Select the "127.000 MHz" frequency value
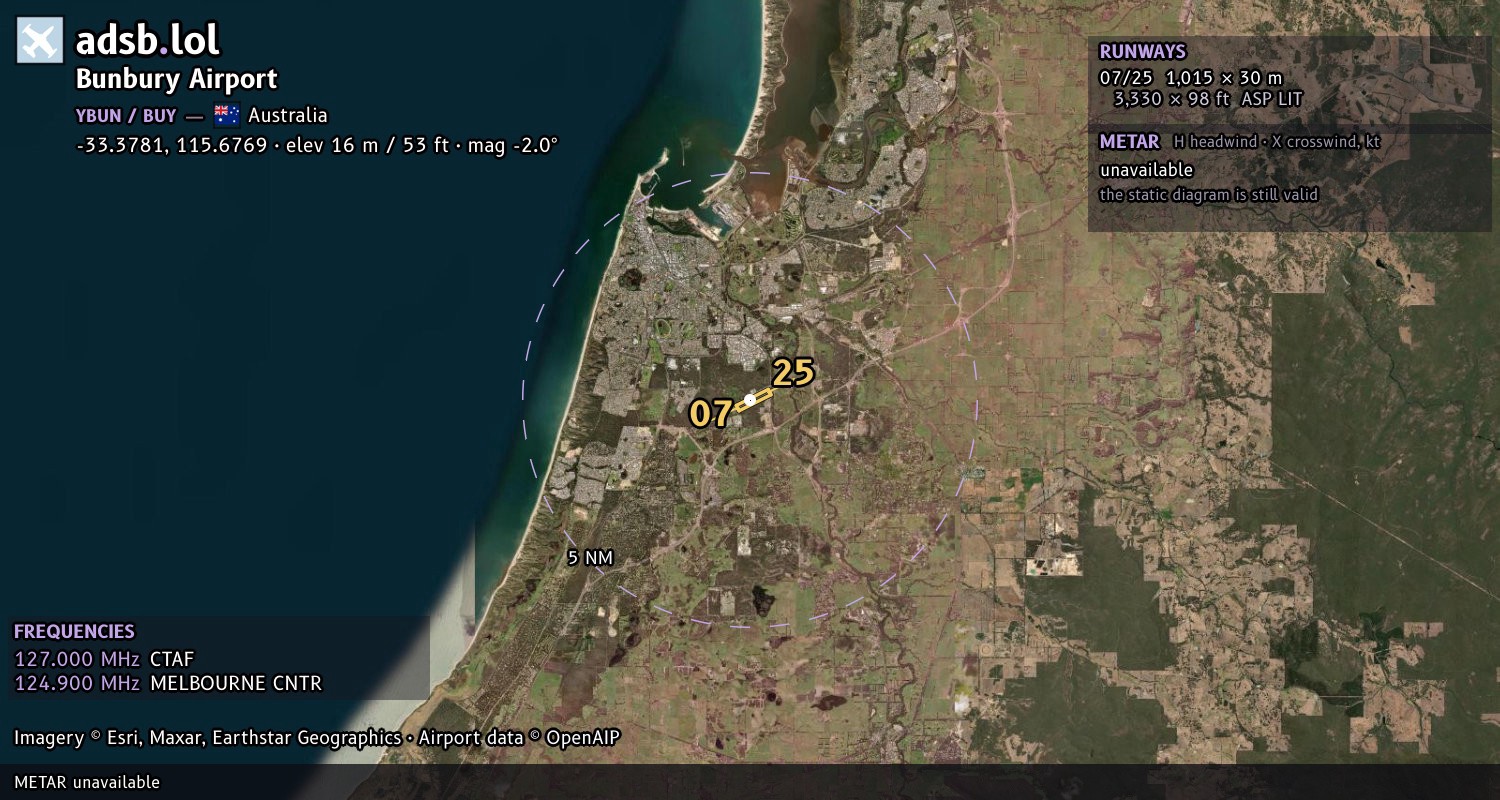 (x=77, y=659)
